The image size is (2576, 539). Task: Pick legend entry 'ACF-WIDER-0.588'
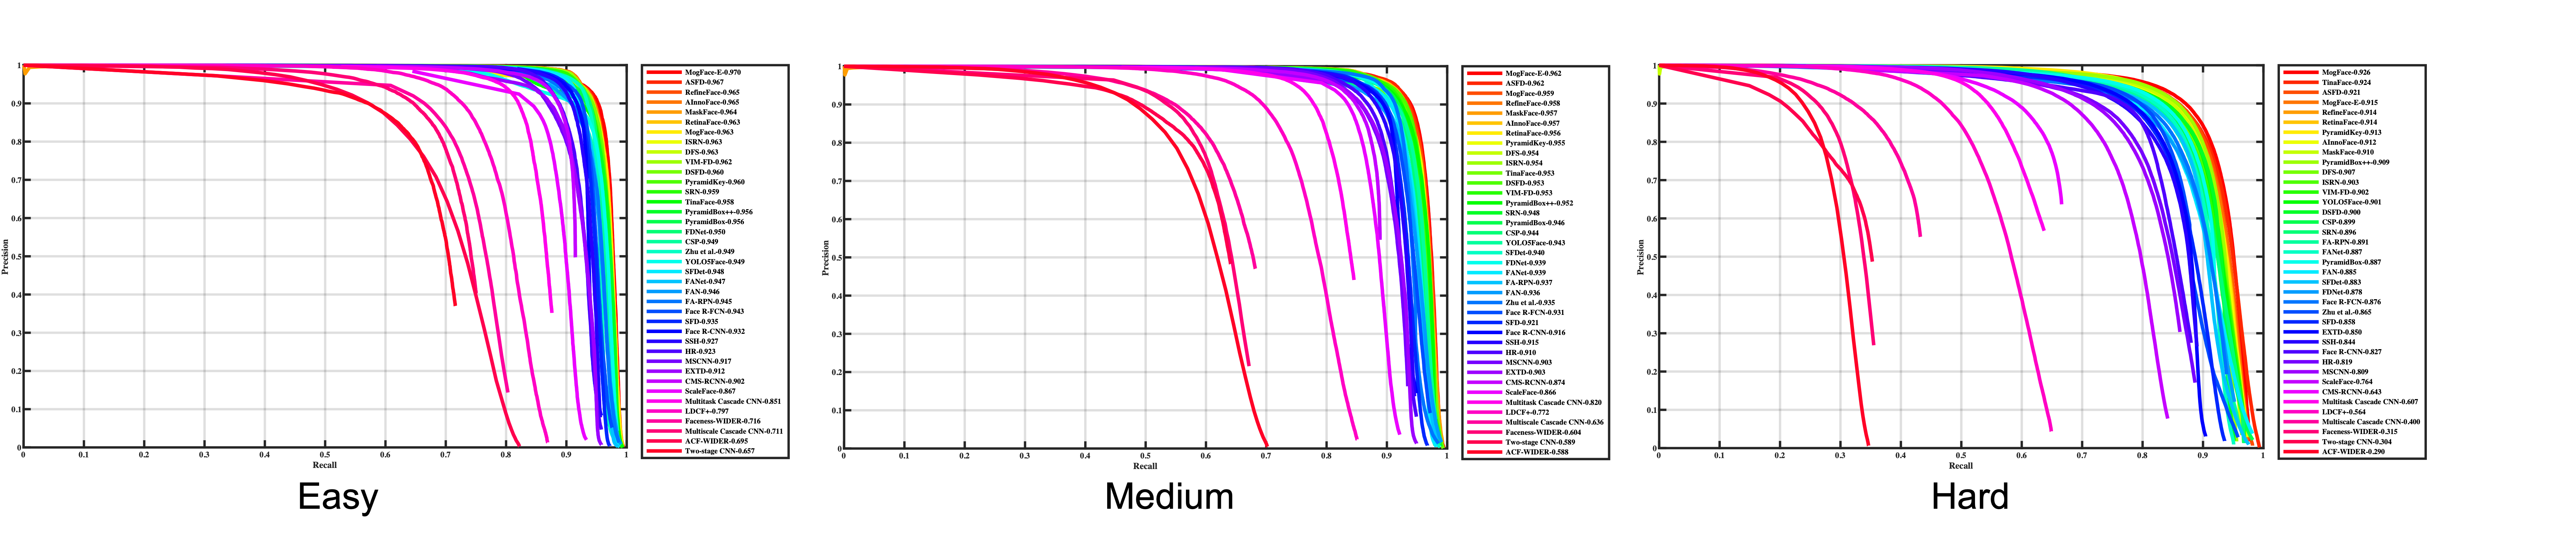coord(1537,452)
